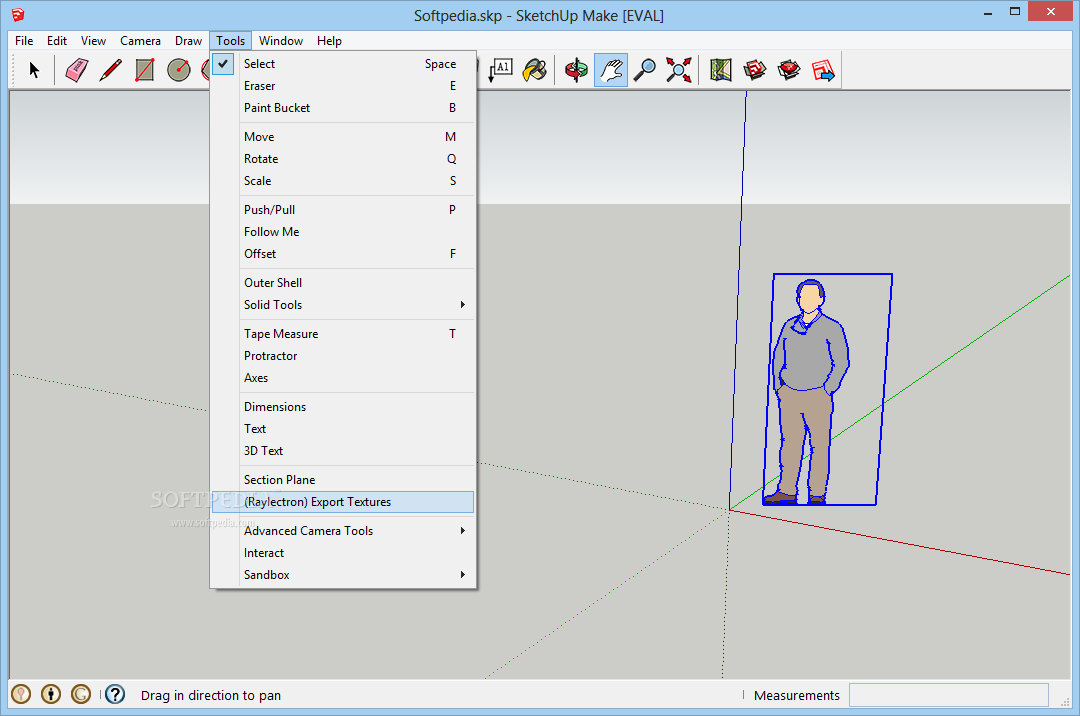The width and height of the screenshot is (1080, 716).
Task: Select Axes in the Tools menu
Action: click(343, 378)
